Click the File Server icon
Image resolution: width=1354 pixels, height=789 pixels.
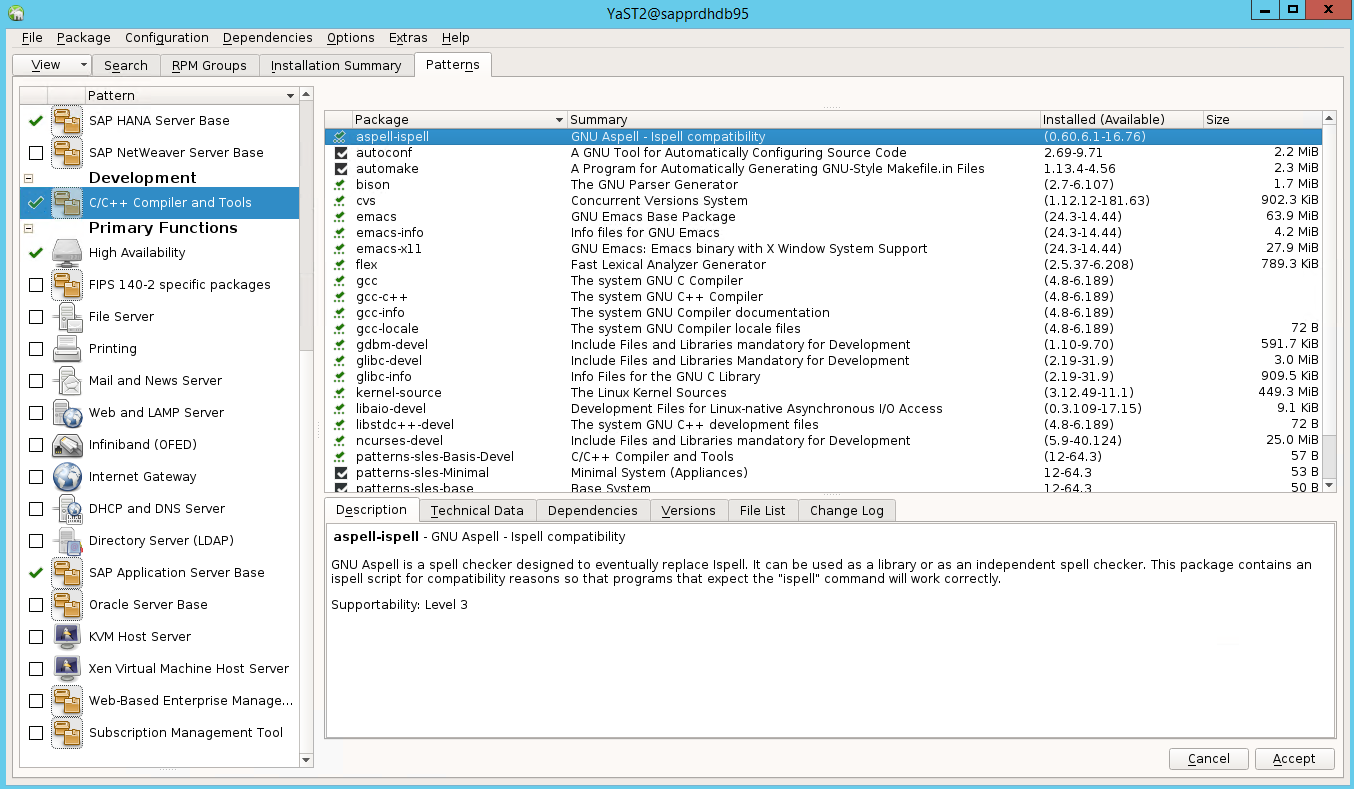(x=66, y=316)
